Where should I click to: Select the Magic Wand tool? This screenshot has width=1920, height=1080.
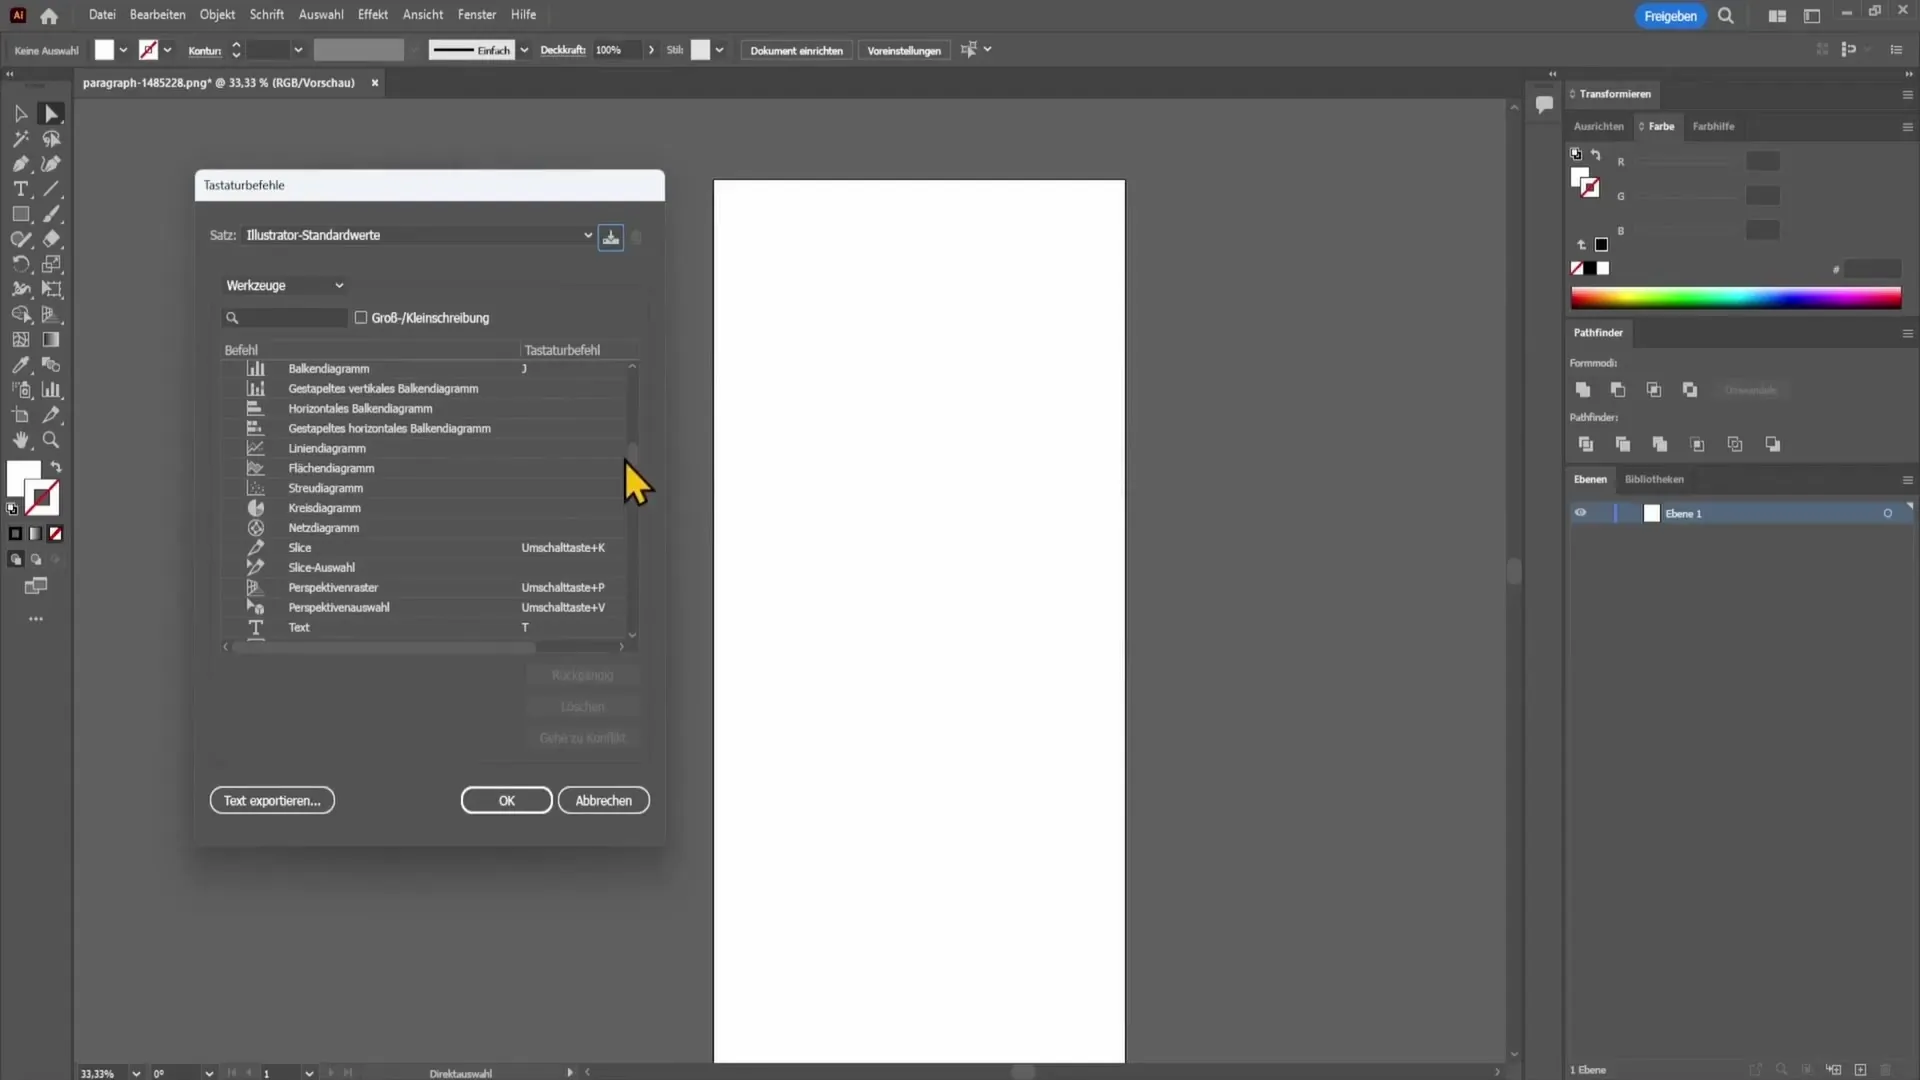coord(20,139)
